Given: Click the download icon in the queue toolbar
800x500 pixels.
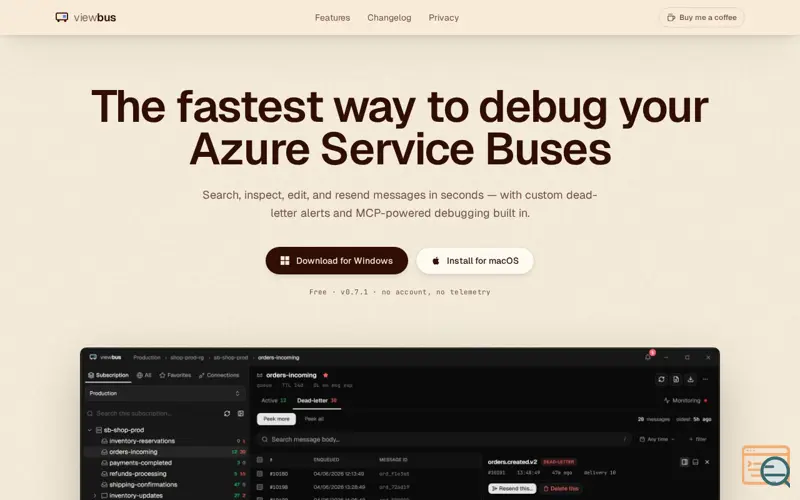Looking at the screenshot, I should pos(690,379).
